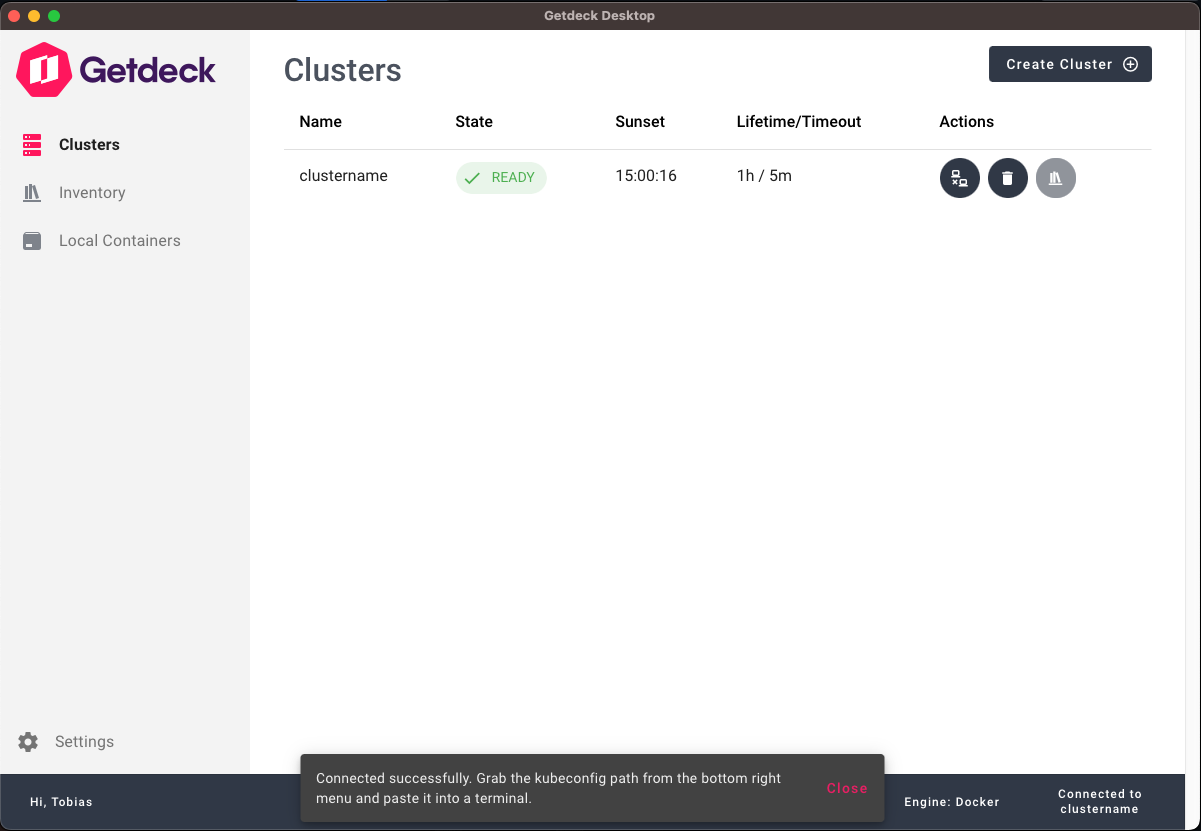Viewport: 1201px width, 831px height.
Task: Click the Getdeck hexagon logo icon
Action: click(44, 70)
